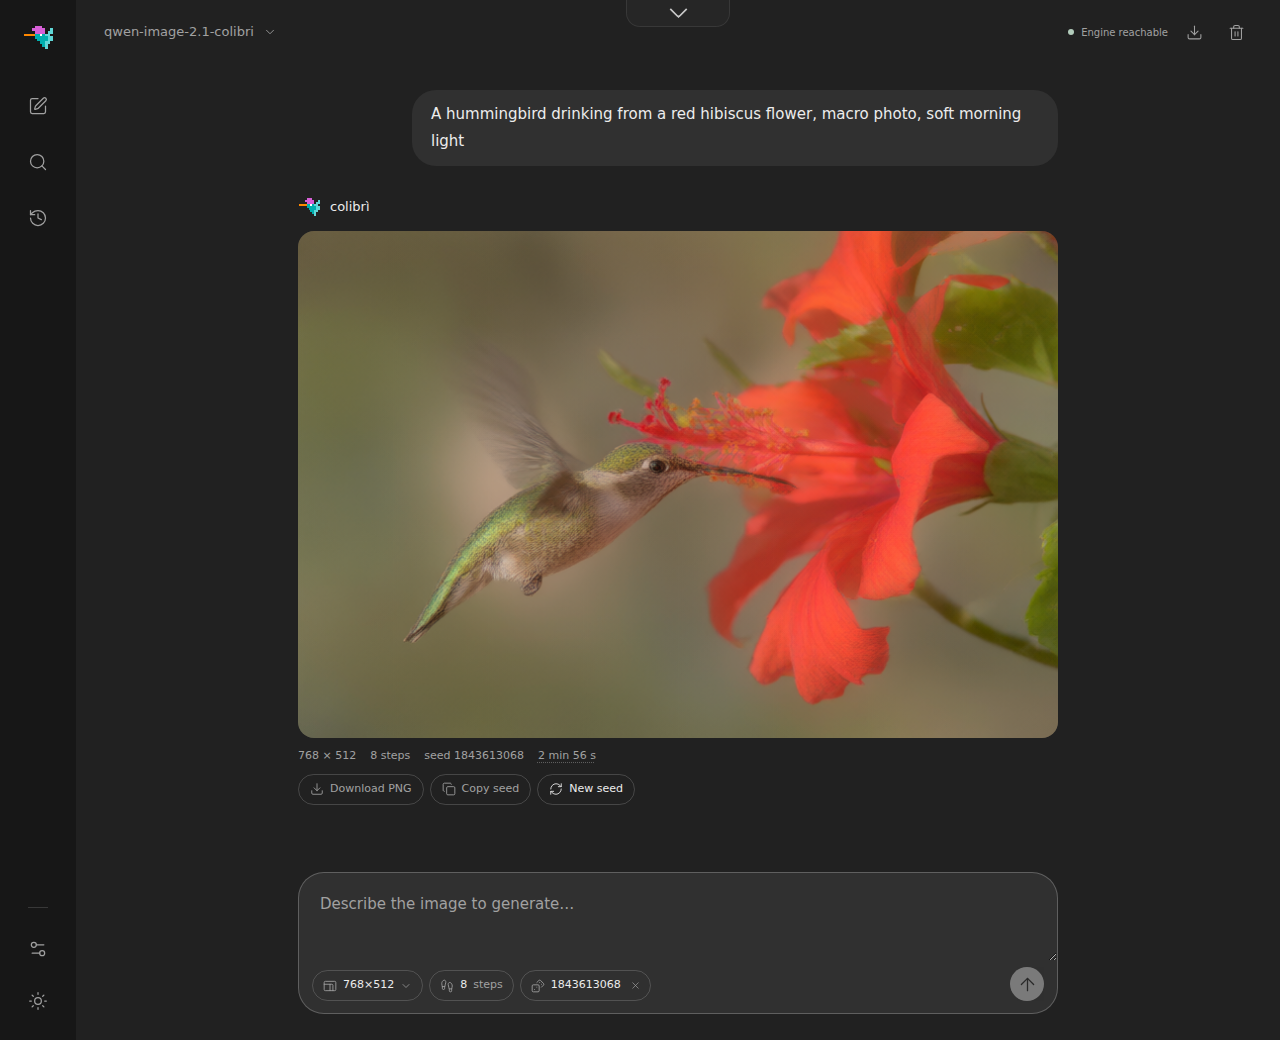This screenshot has width=1280, height=1040.
Task: Click the Copy seed button
Action: (480, 789)
